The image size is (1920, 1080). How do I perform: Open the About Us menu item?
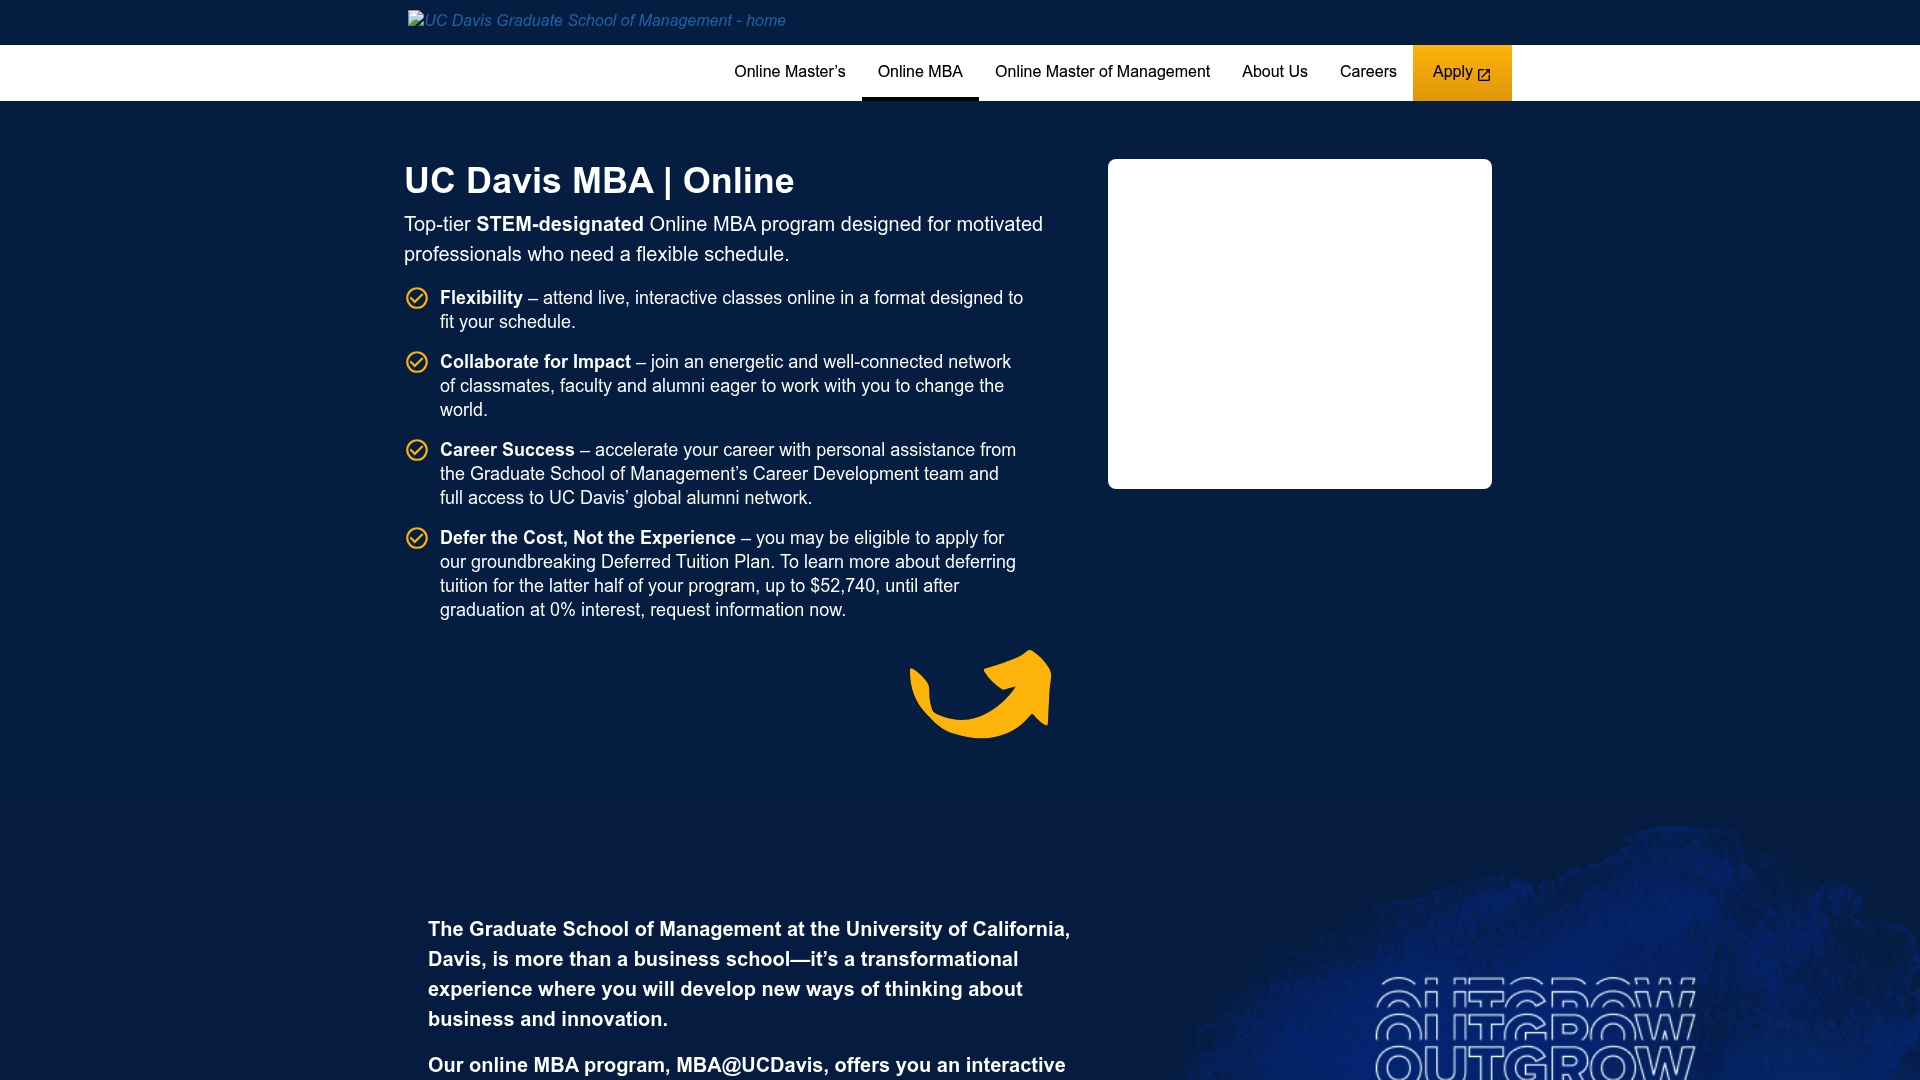click(1275, 72)
